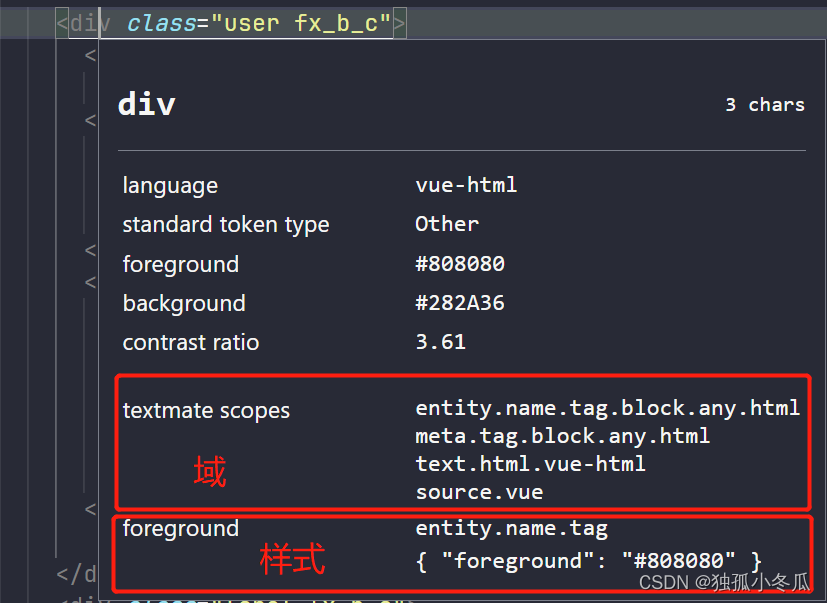The image size is (827, 603).
Task: Click the language label row
Action: (170, 185)
